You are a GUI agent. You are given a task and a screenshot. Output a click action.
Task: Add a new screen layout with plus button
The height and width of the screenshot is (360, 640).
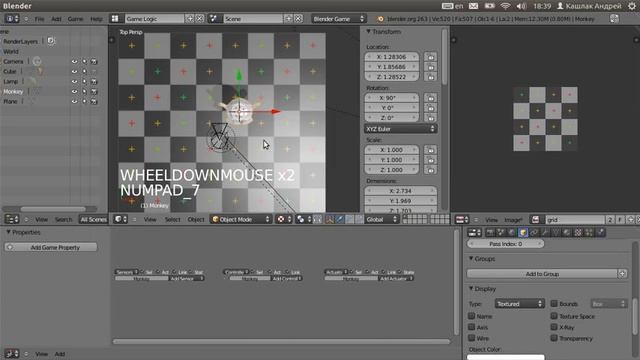point(190,18)
